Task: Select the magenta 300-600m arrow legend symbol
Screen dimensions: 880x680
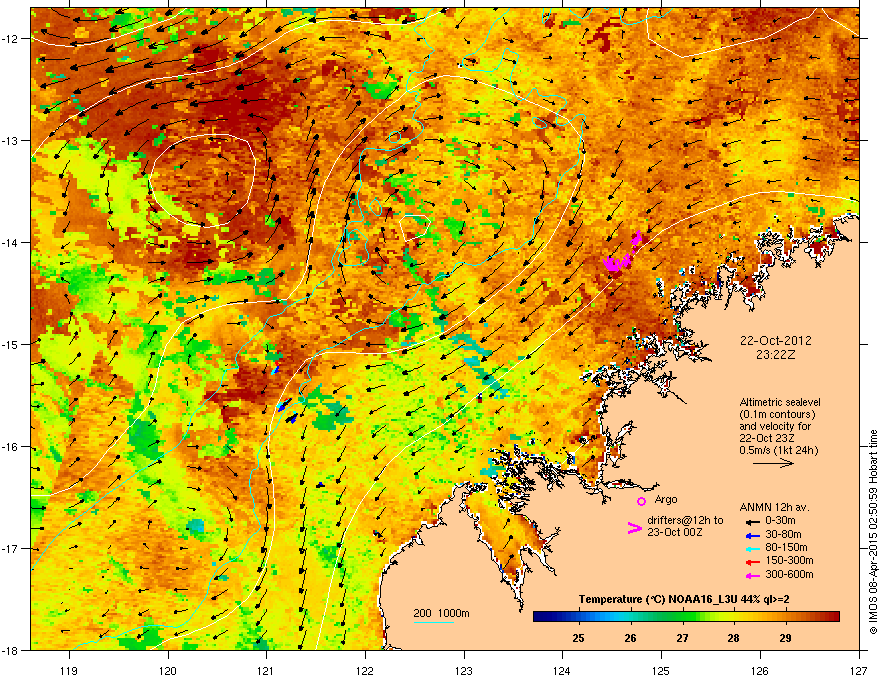Action: [752, 575]
